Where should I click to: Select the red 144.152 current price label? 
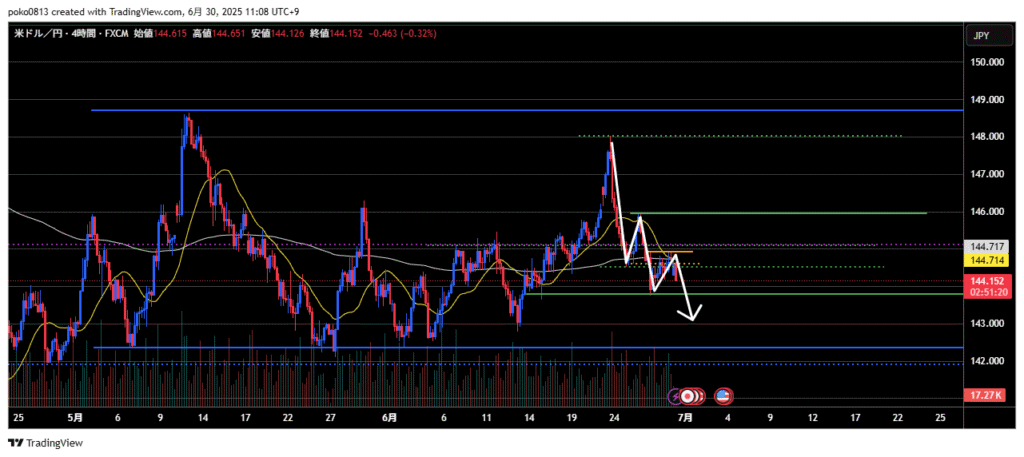click(x=986, y=281)
